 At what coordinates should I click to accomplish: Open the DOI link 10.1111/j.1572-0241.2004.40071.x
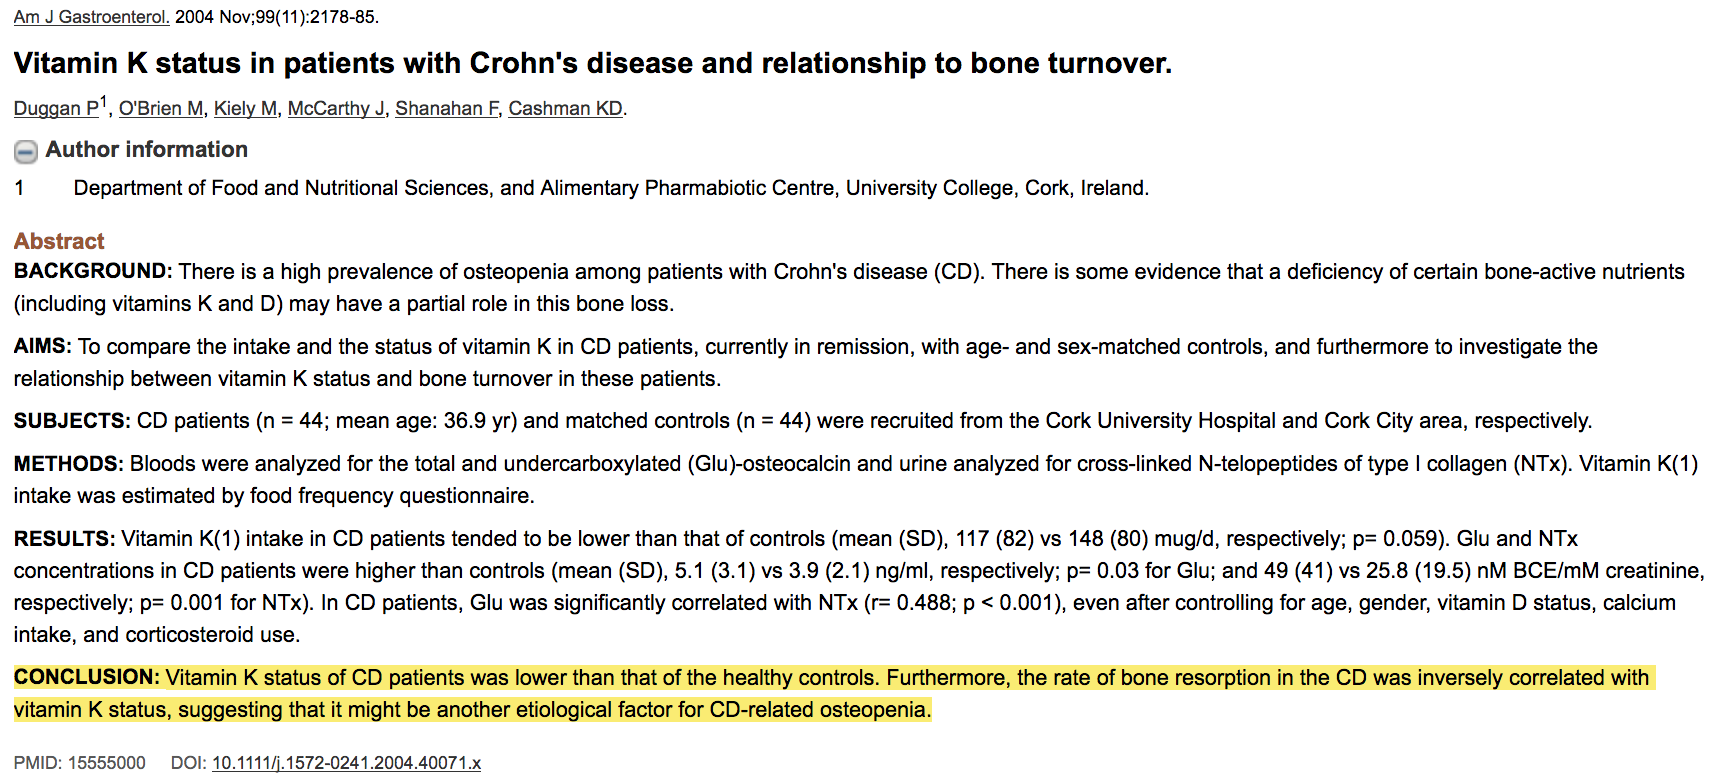coord(346,763)
